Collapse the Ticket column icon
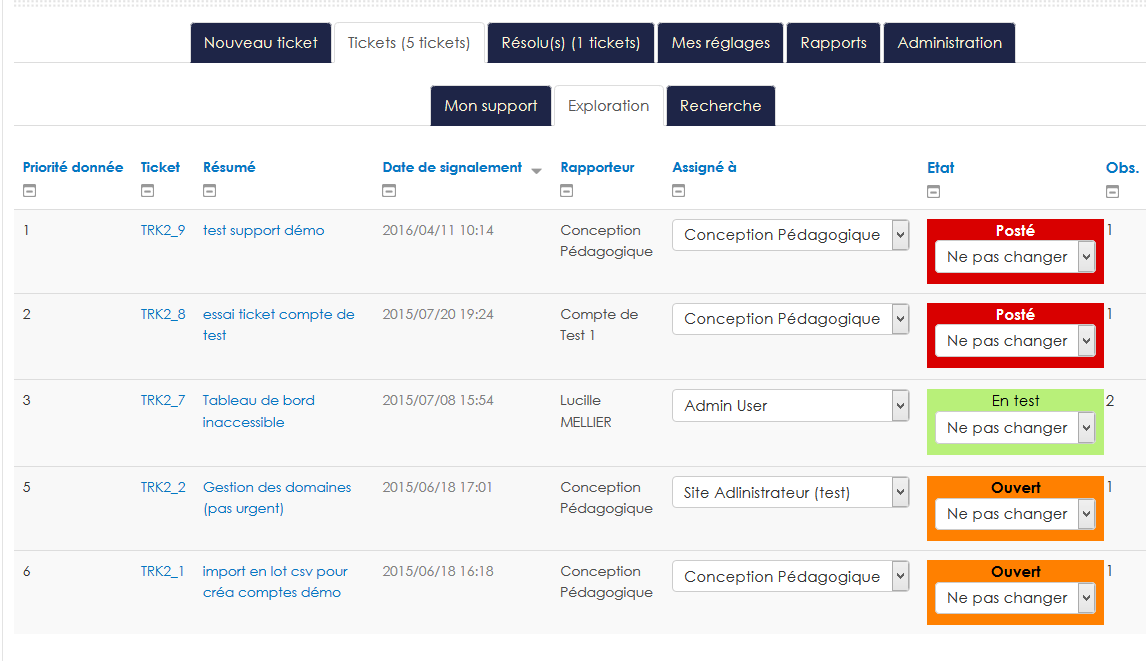 [x=147, y=191]
